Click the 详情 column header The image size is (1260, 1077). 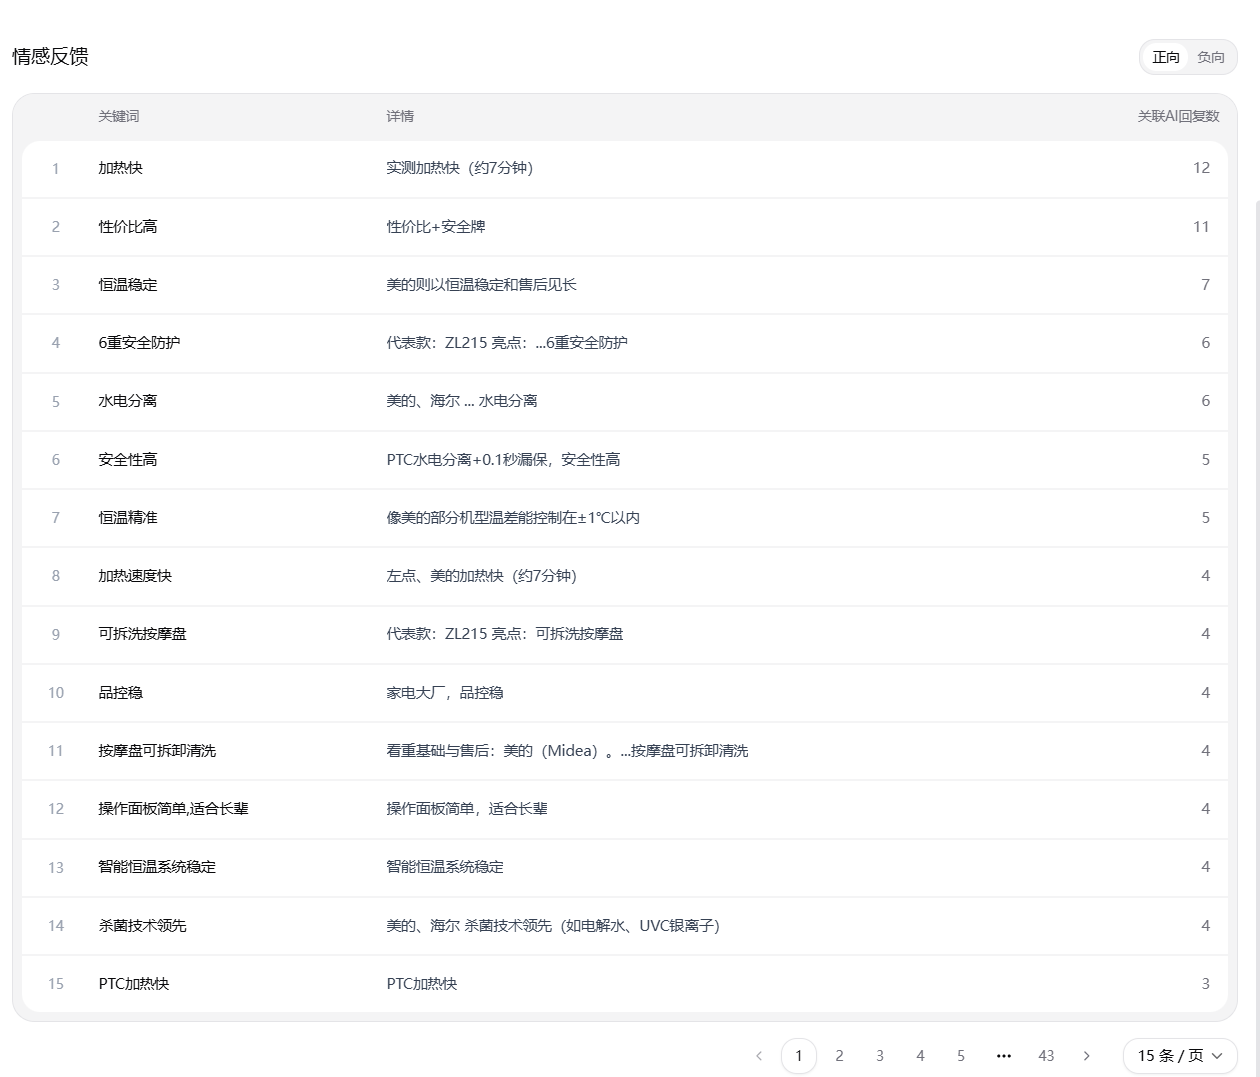click(x=400, y=116)
